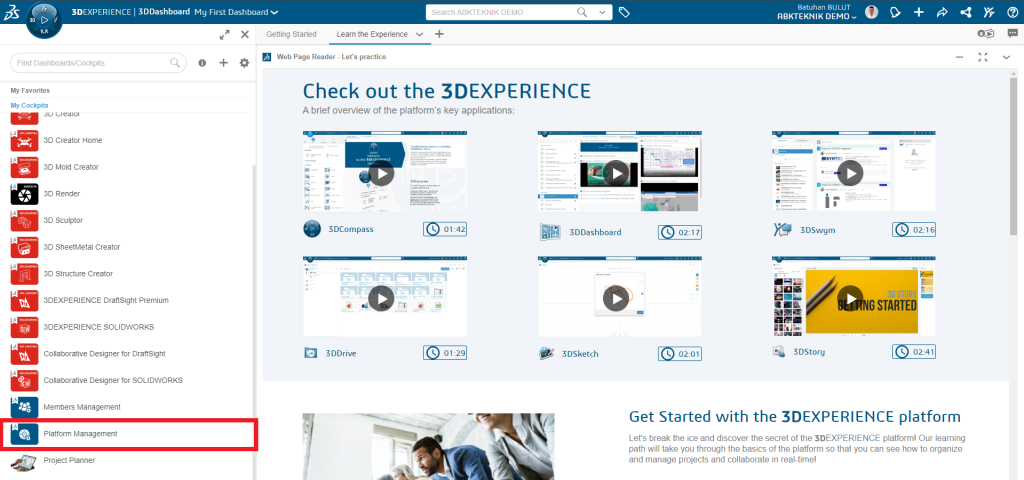Open the Share arrow icon in top bar
The height and width of the screenshot is (480, 1024).
click(x=941, y=12)
